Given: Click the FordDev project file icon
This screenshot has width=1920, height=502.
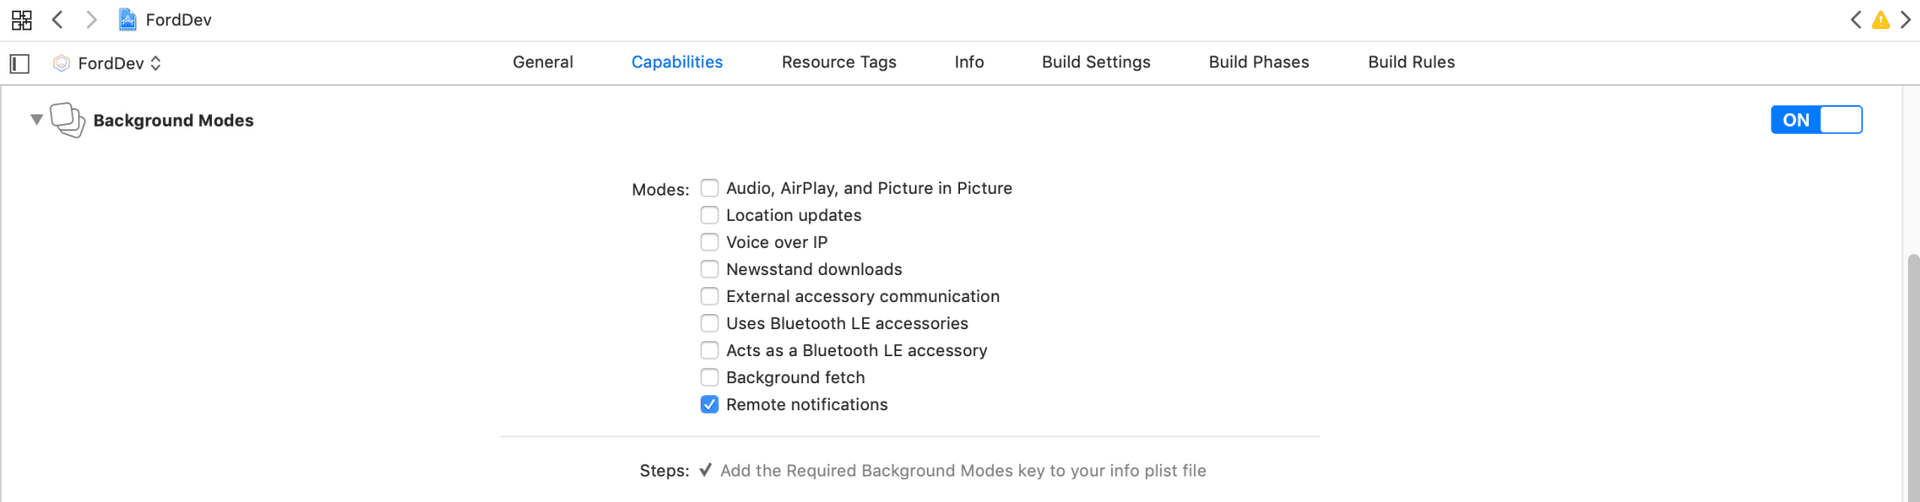Looking at the screenshot, I should pyautogui.click(x=127, y=20).
